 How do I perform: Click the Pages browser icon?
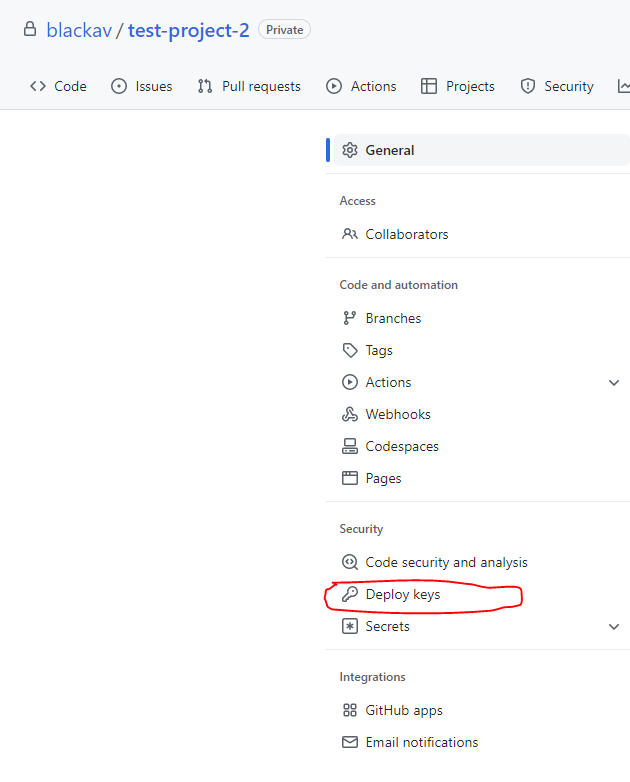click(x=350, y=478)
